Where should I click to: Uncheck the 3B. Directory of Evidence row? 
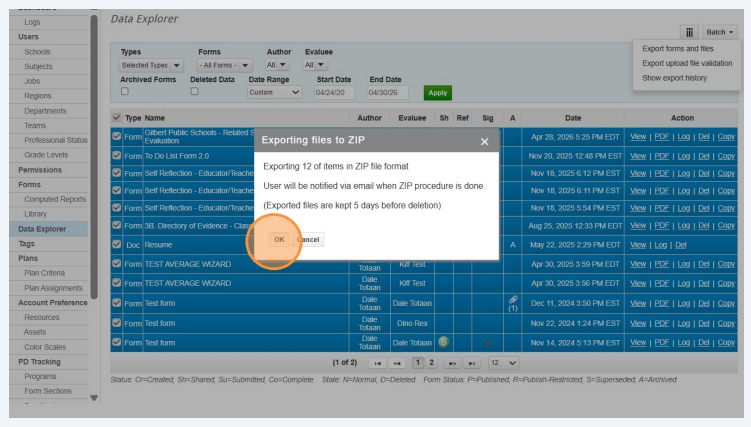116,225
